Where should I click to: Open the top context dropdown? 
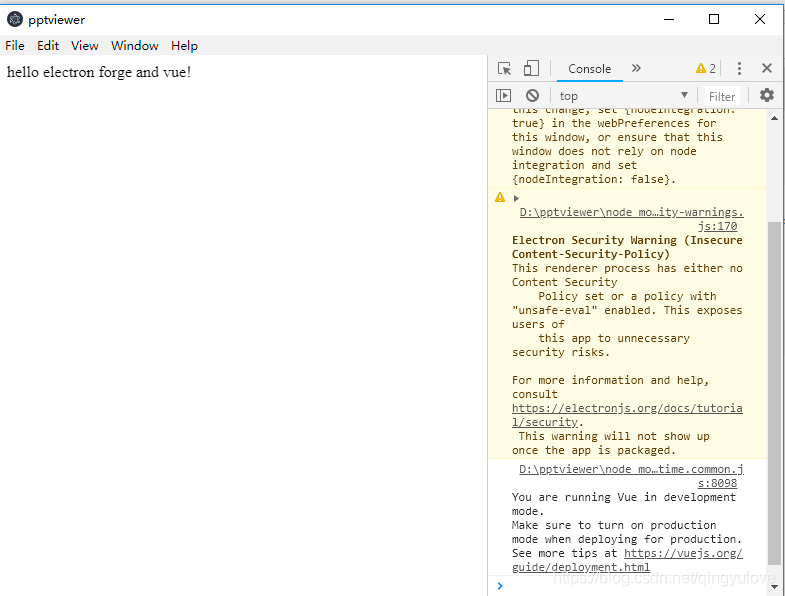tap(623, 95)
